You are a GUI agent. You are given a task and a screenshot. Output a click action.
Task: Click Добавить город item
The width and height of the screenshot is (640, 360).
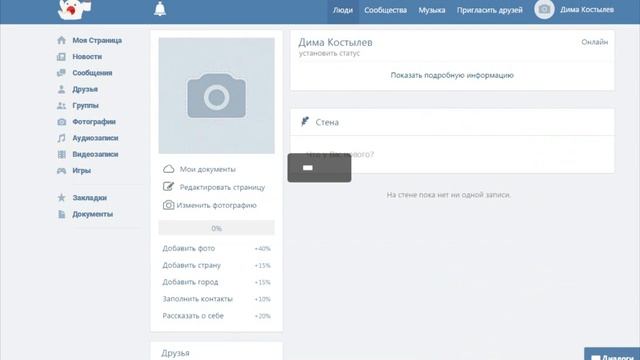216,282
